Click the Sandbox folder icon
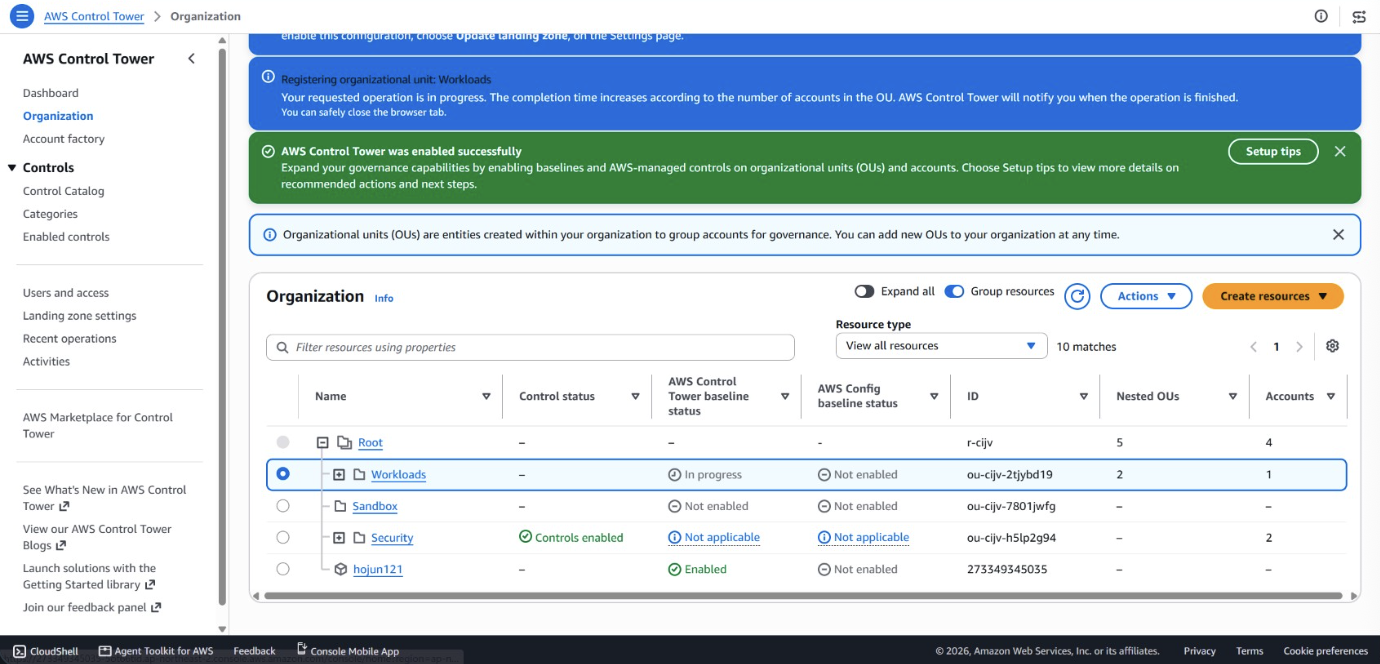The height and width of the screenshot is (664, 1380). coord(340,506)
